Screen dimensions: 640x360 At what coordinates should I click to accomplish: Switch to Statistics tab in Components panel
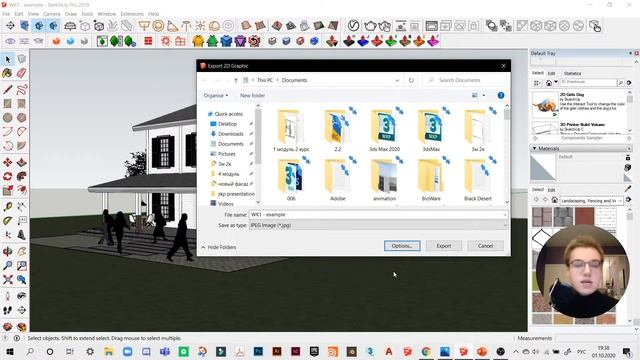572,73
